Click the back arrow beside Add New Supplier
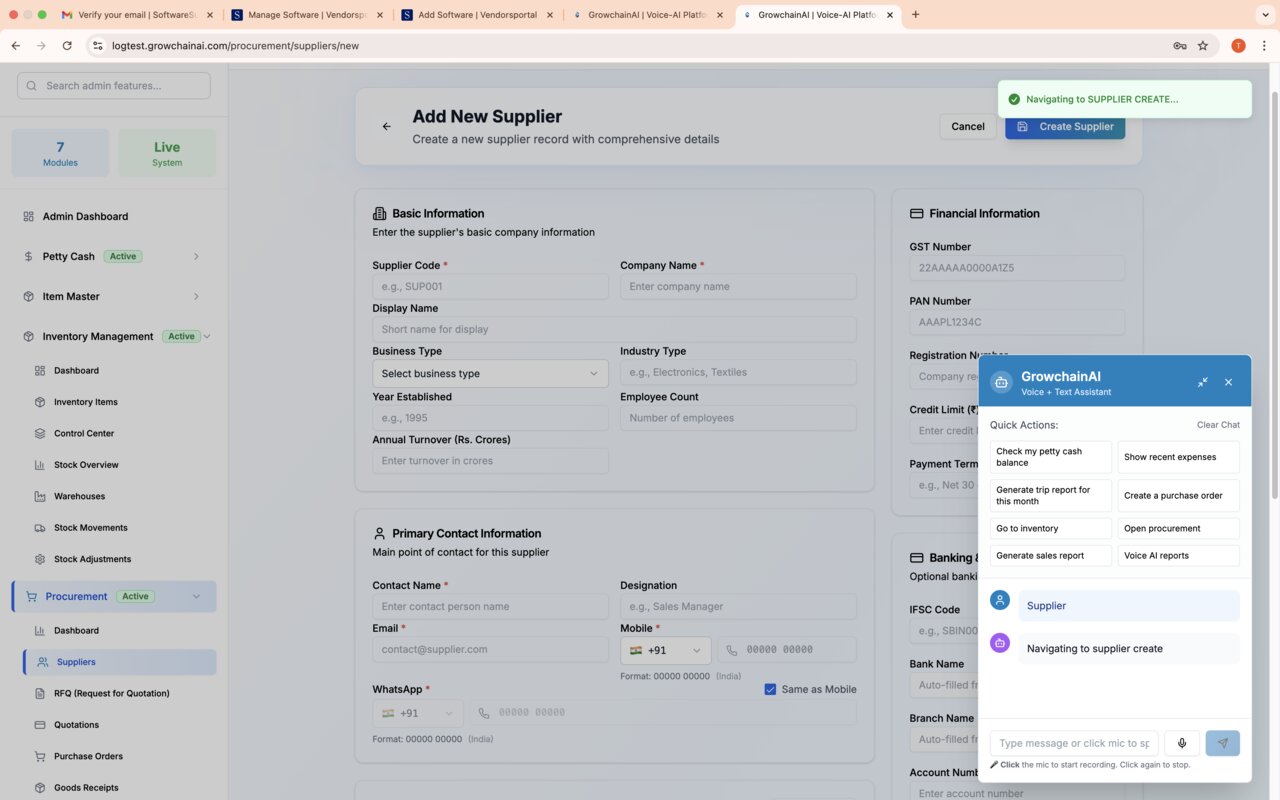The width and height of the screenshot is (1280, 800). (x=387, y=127)
